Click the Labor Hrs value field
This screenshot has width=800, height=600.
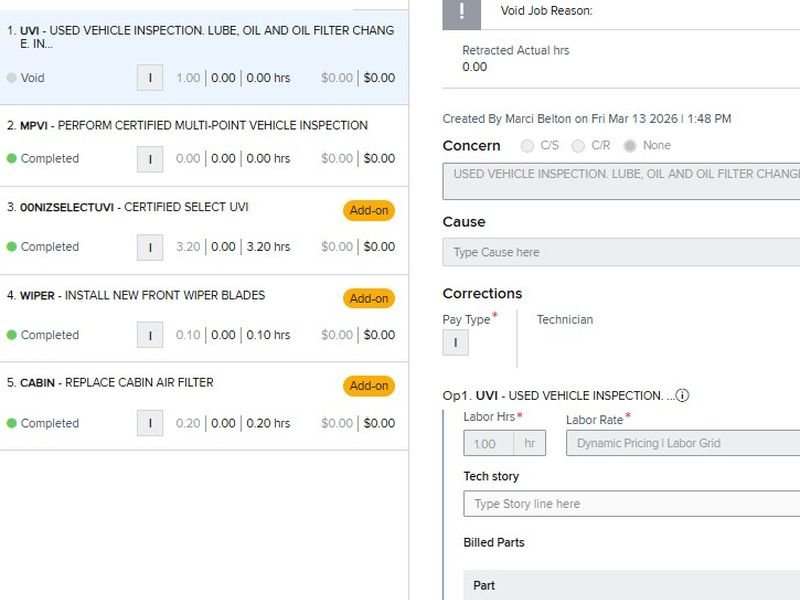pyautogui.click(x=488, y=443)
